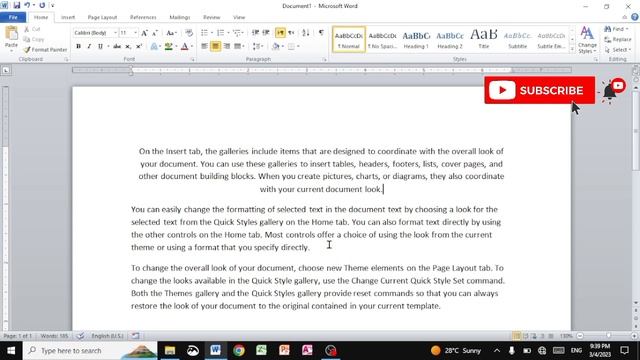640x360 pixels.
Task: Open Bullets list dropdown arrow
Action: coord(212,33)
